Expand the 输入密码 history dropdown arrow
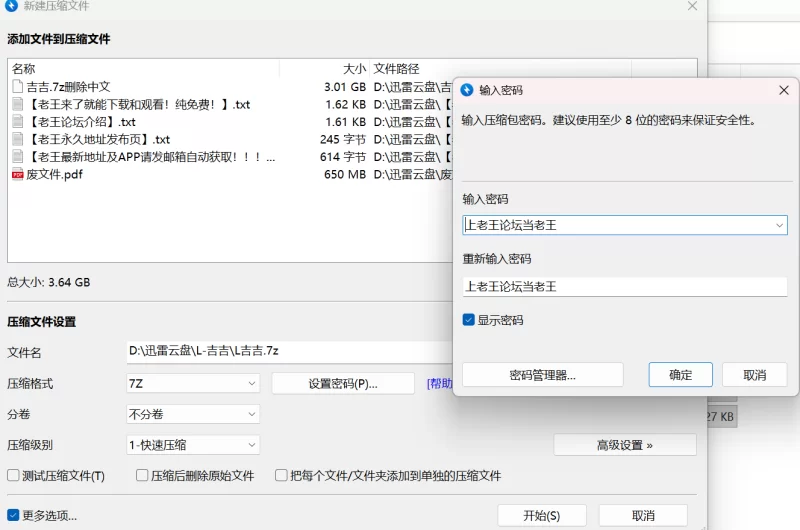Viewport: 800px width, 530px height. [778, 226]
